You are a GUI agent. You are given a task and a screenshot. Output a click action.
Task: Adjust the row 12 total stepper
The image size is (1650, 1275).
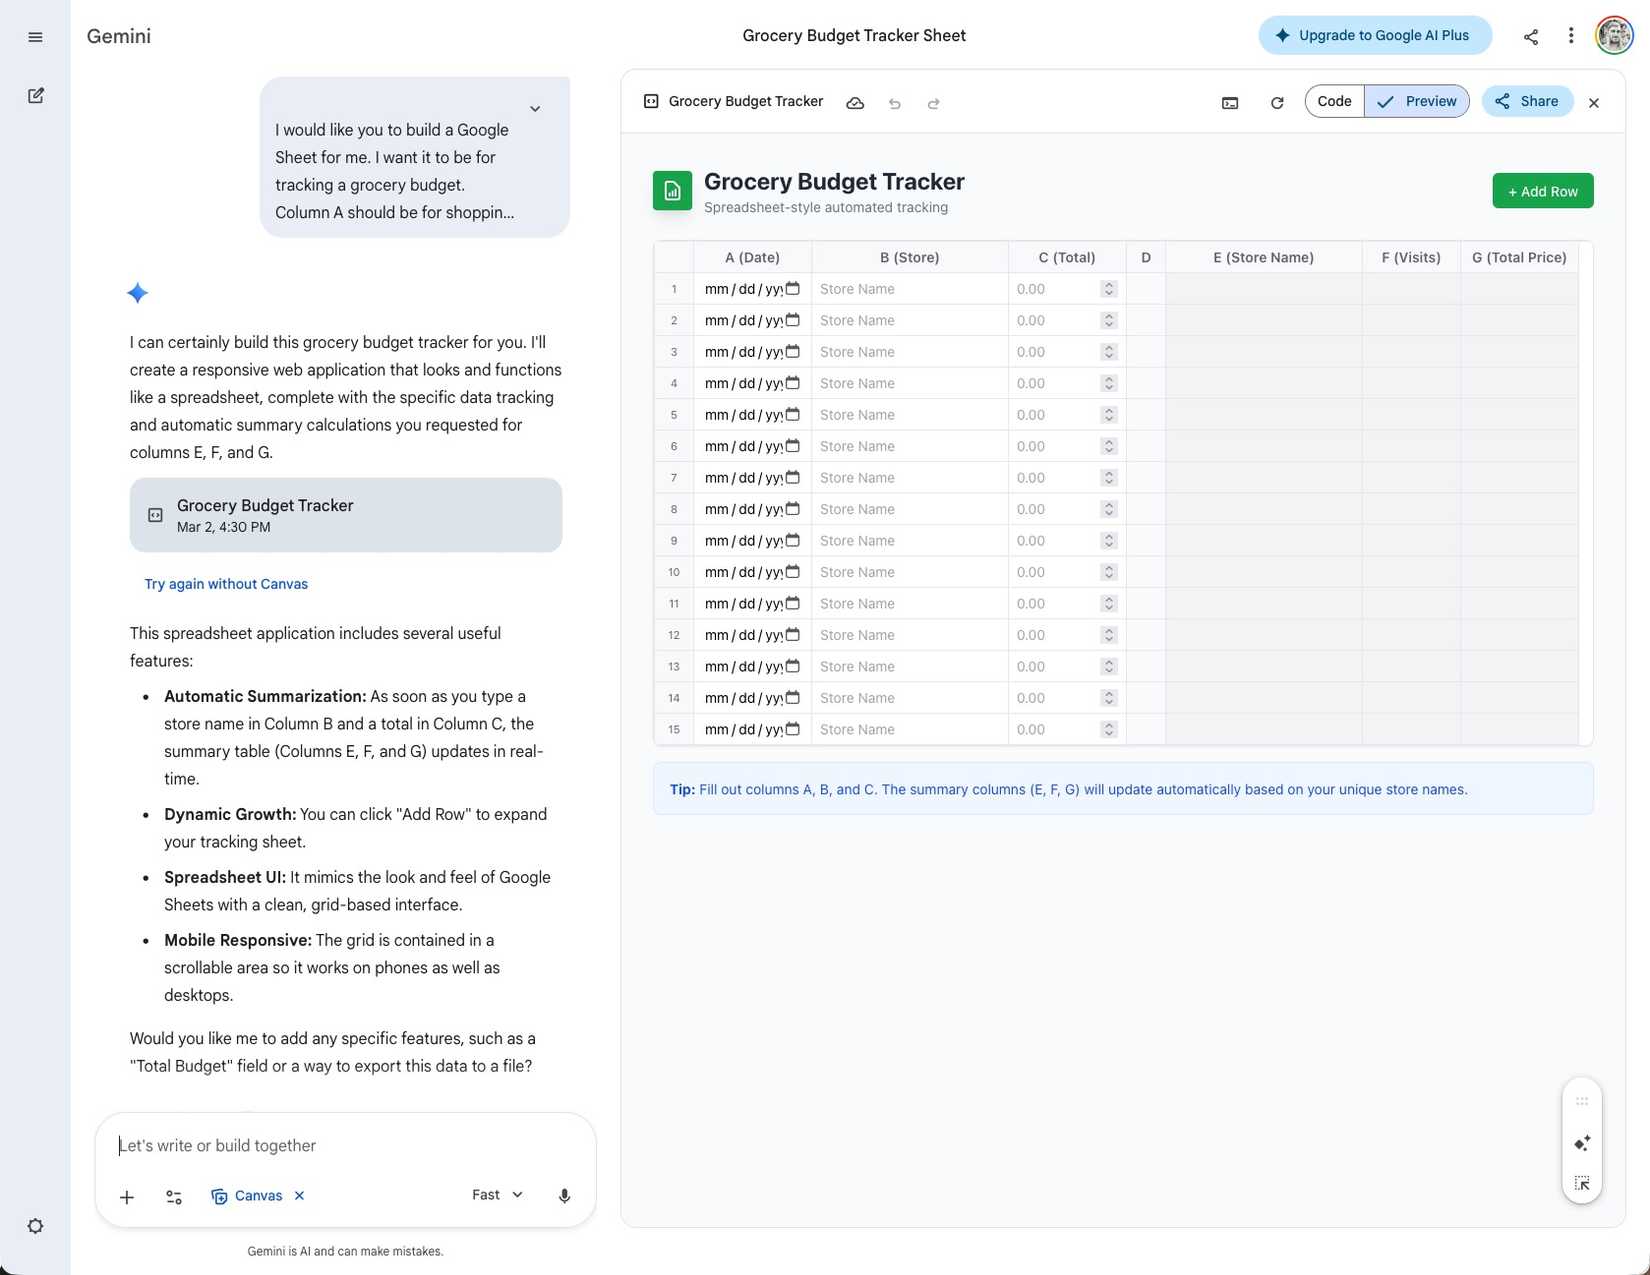pyautogui.click(x=1108, y=635)
